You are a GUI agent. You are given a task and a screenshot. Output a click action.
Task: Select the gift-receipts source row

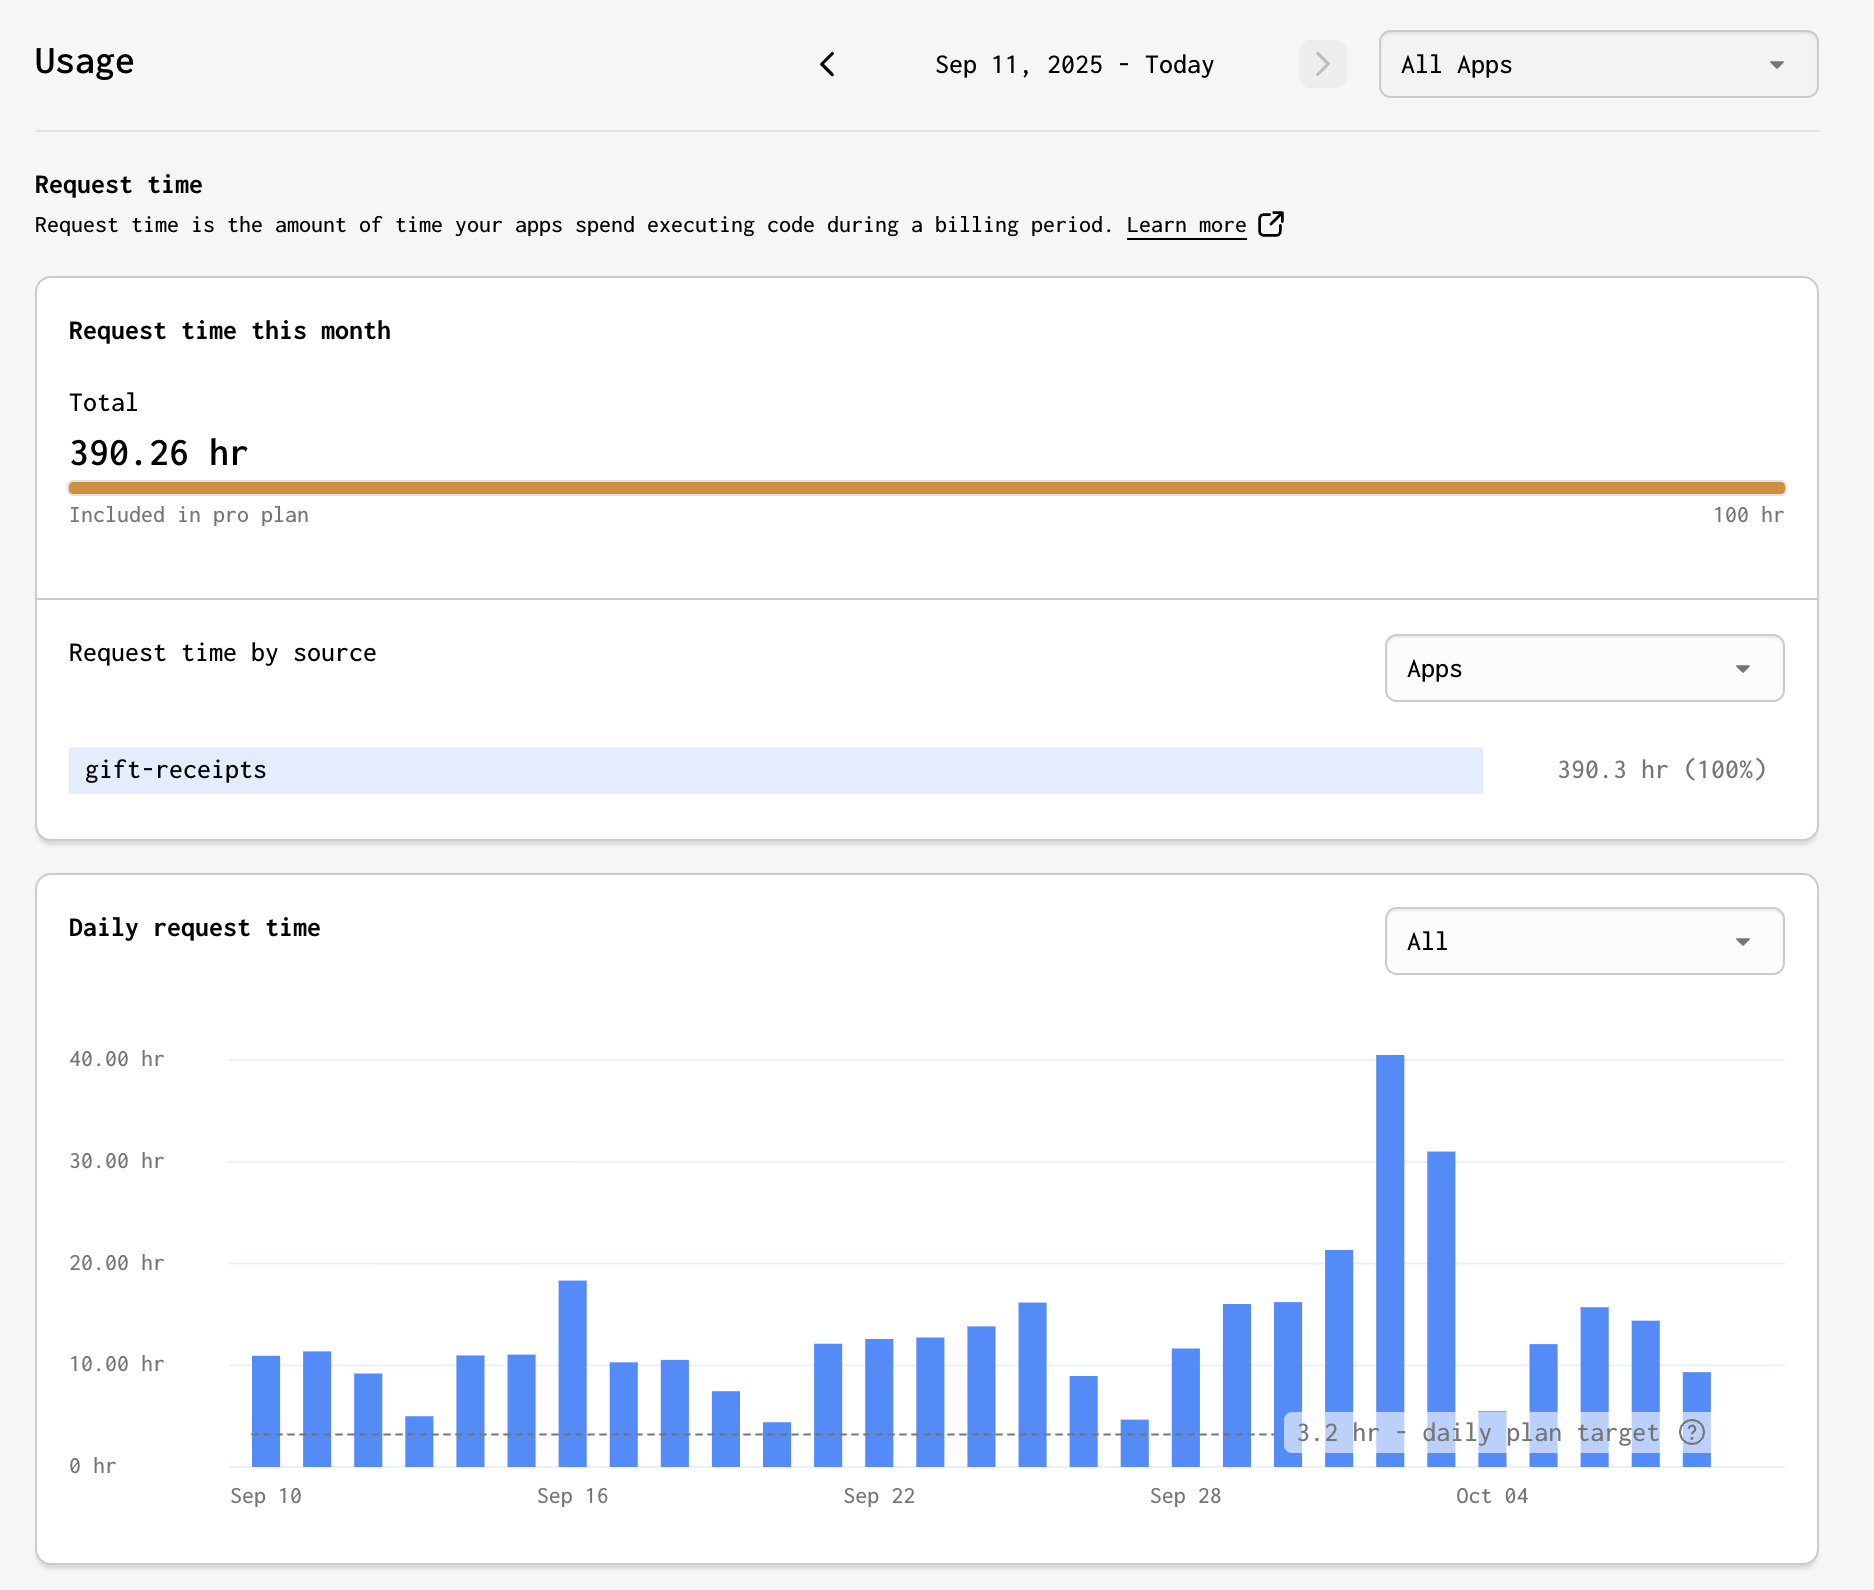[775, 770]
